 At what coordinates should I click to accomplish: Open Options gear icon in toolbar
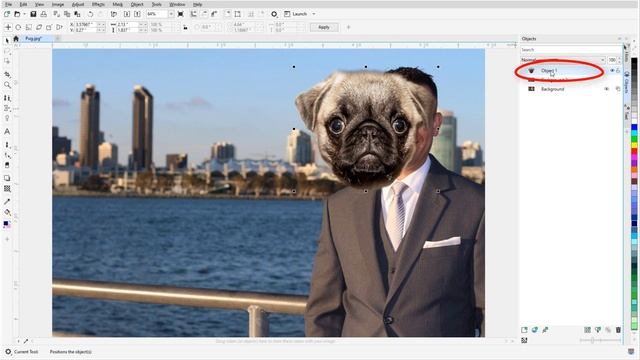(x=274, y=14)
